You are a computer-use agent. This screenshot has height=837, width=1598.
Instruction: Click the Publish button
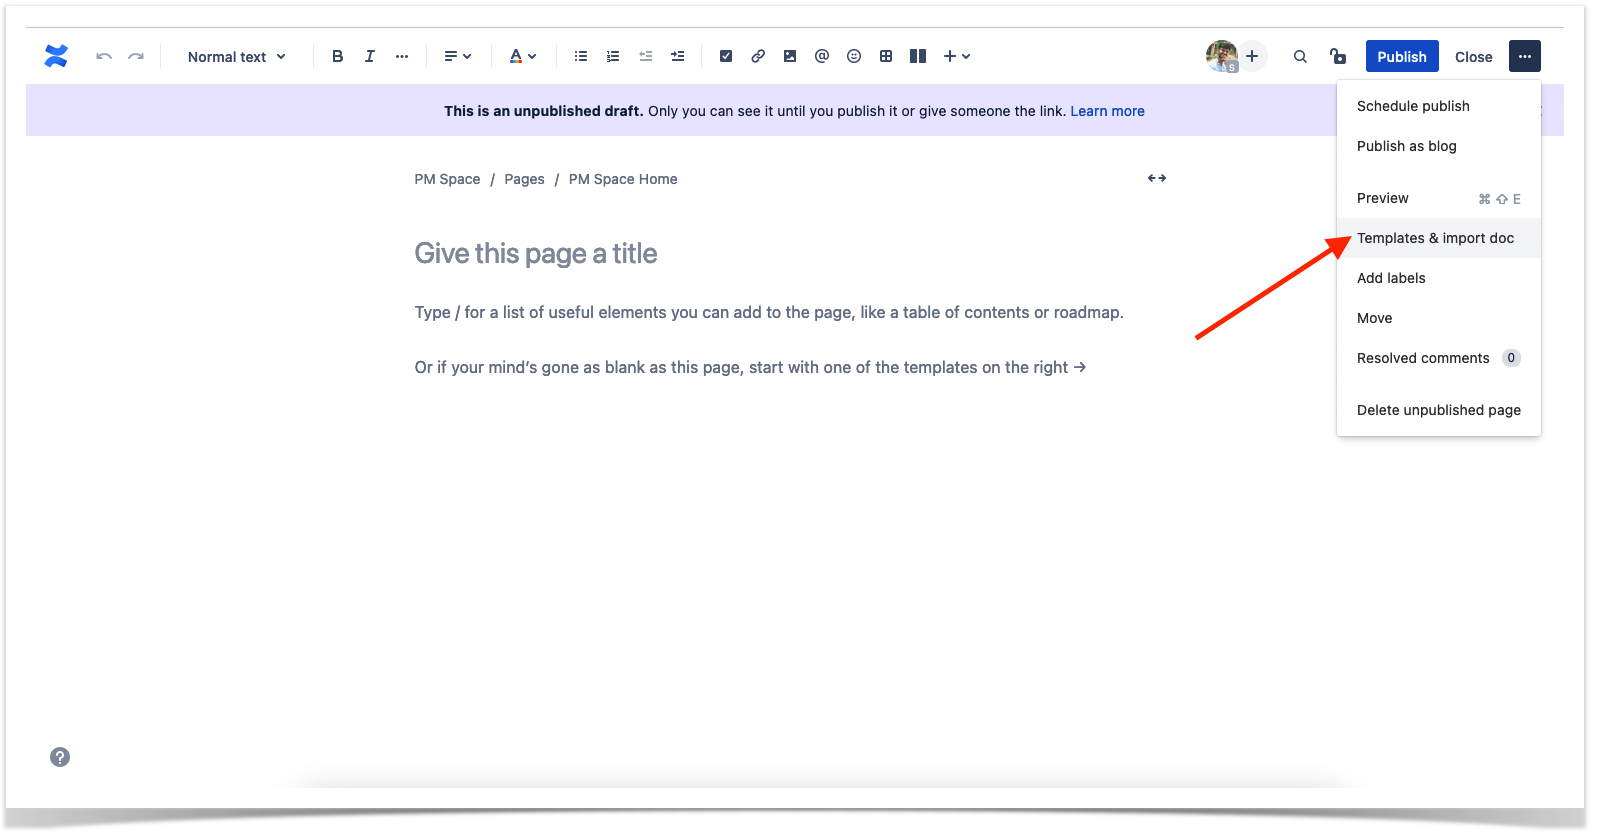(x=1402, y=56)
